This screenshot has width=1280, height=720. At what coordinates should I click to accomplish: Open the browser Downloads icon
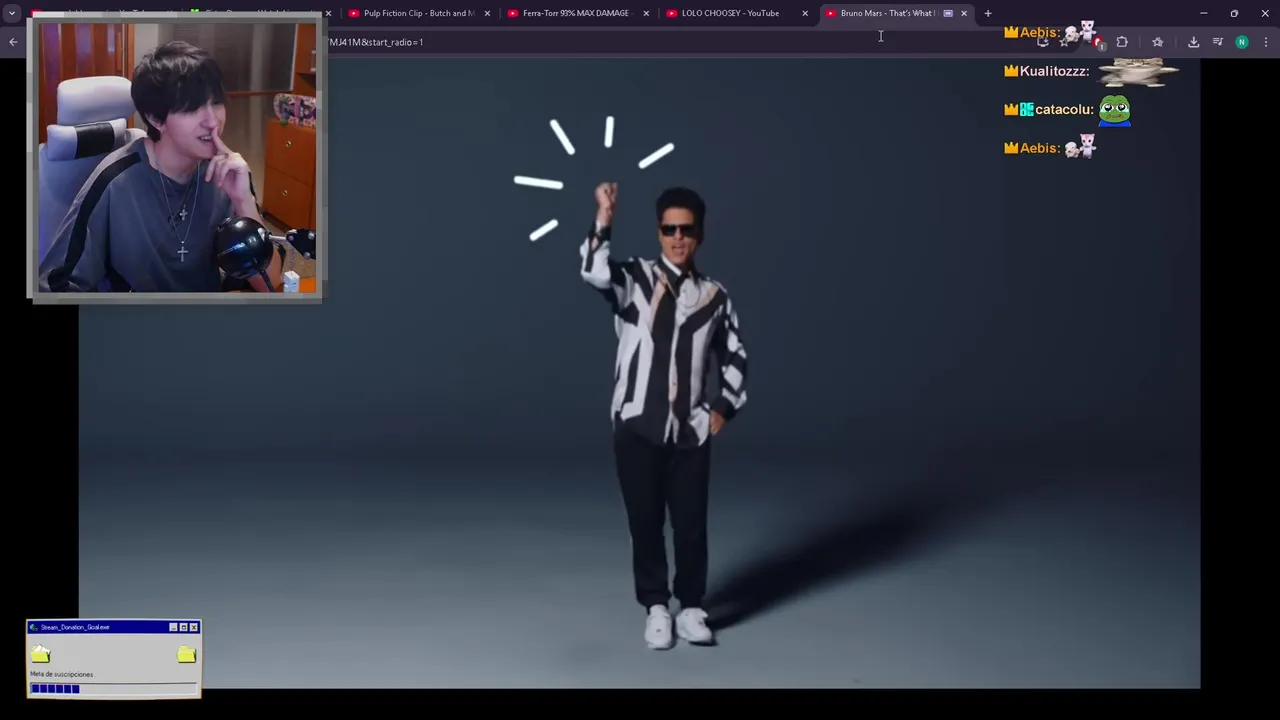1193,42
